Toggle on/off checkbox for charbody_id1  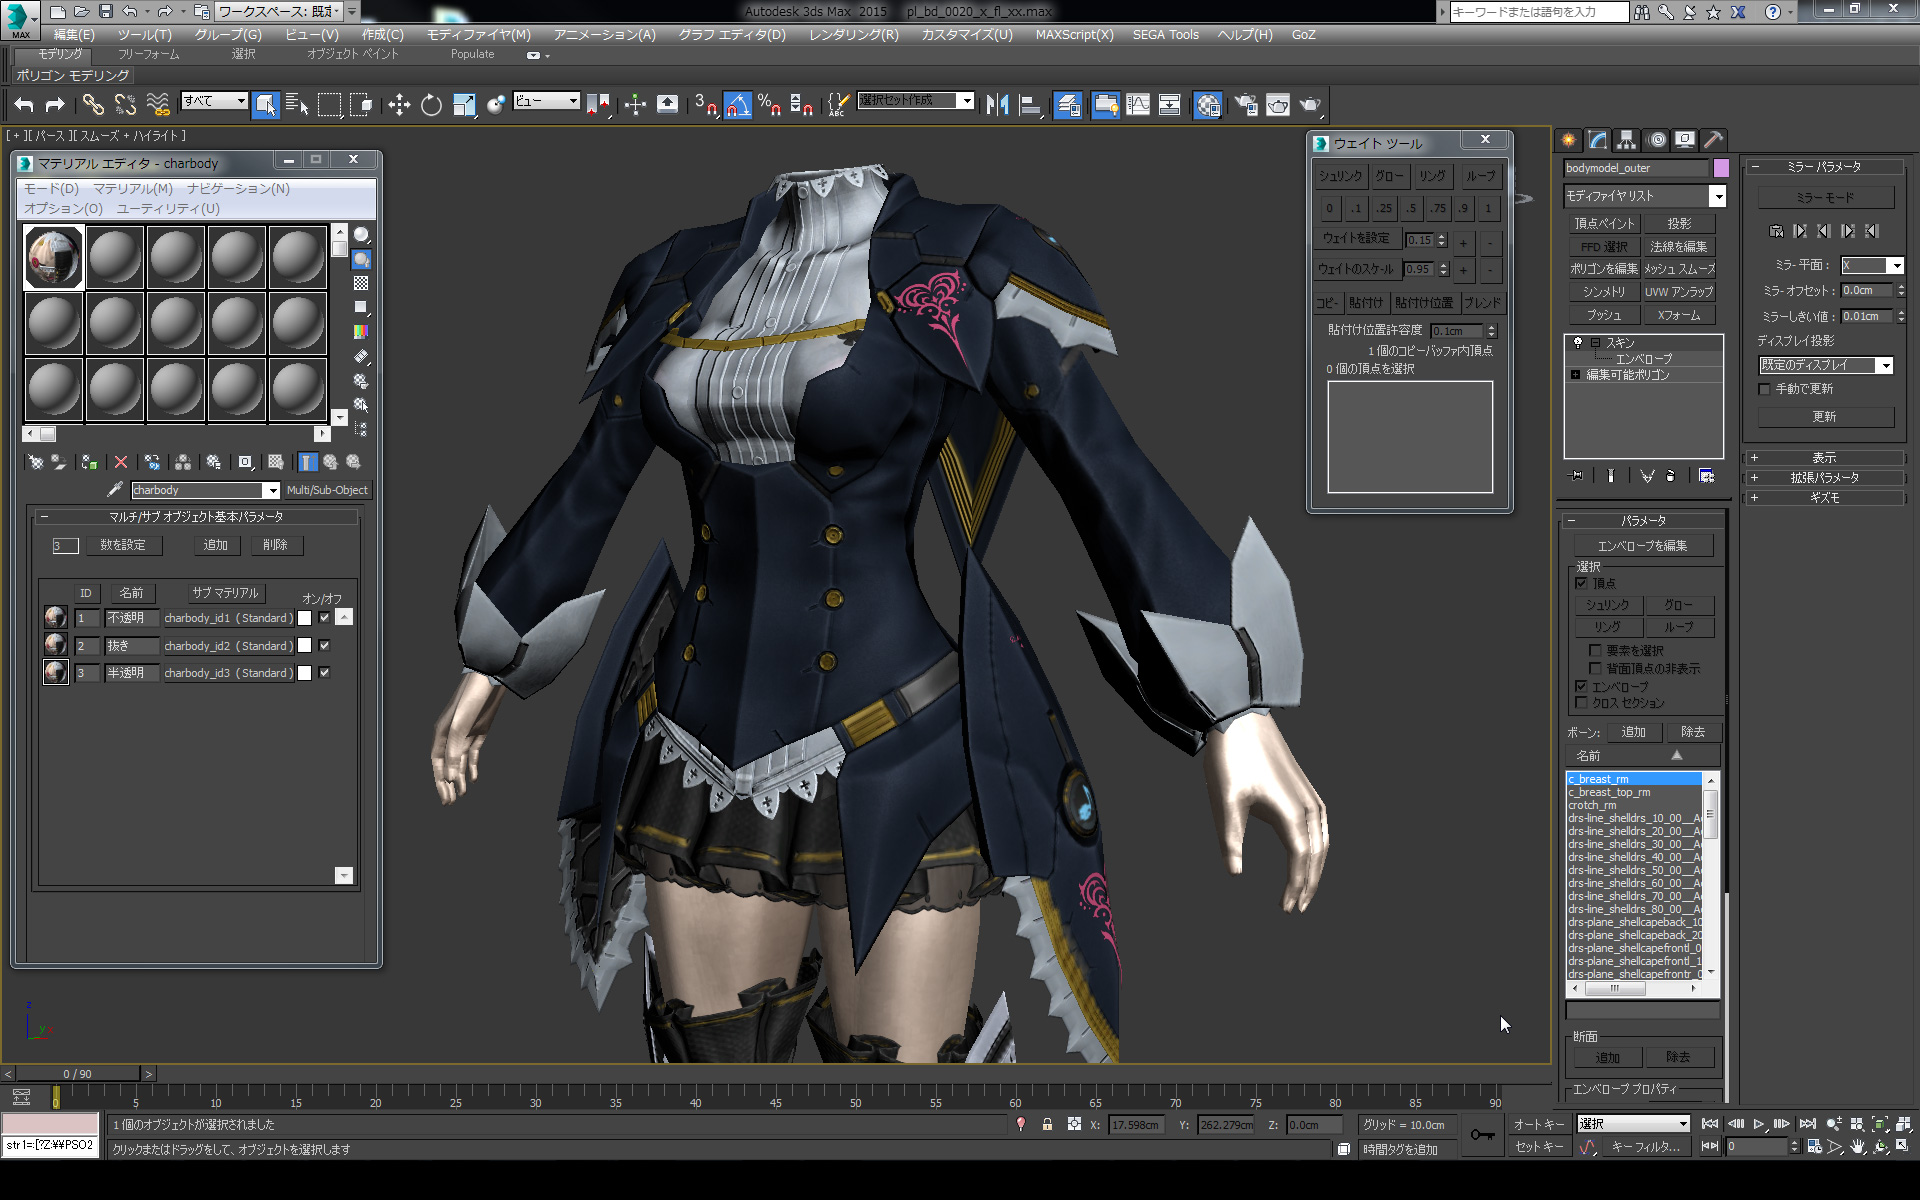[x=324, y=618]
